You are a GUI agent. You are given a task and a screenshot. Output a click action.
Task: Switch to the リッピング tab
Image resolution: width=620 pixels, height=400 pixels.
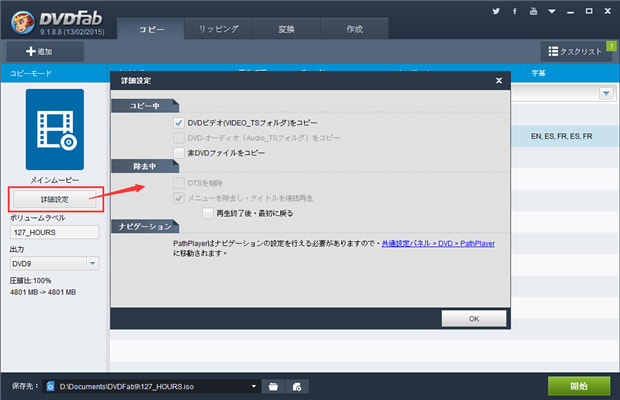[x=219, y=29]
